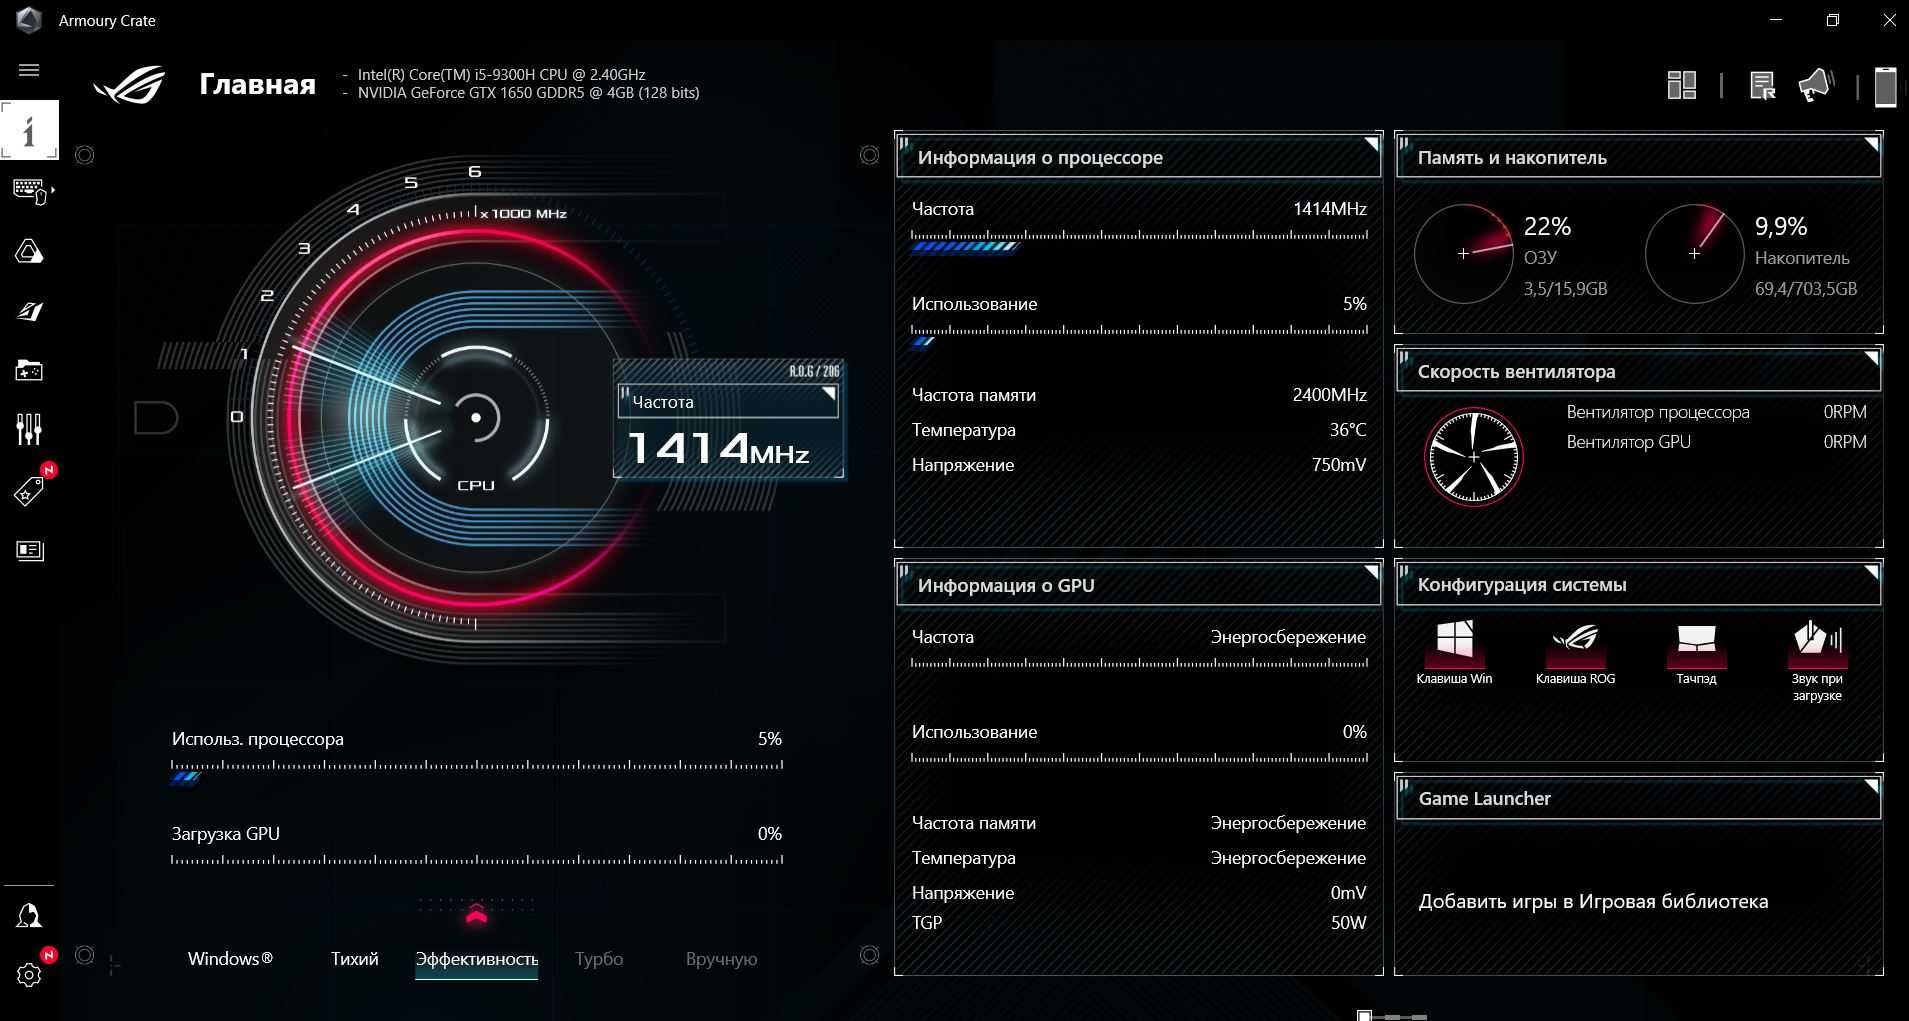
Task: Click the 3,5/15,9GB memory text
Action: [1565, 289]
